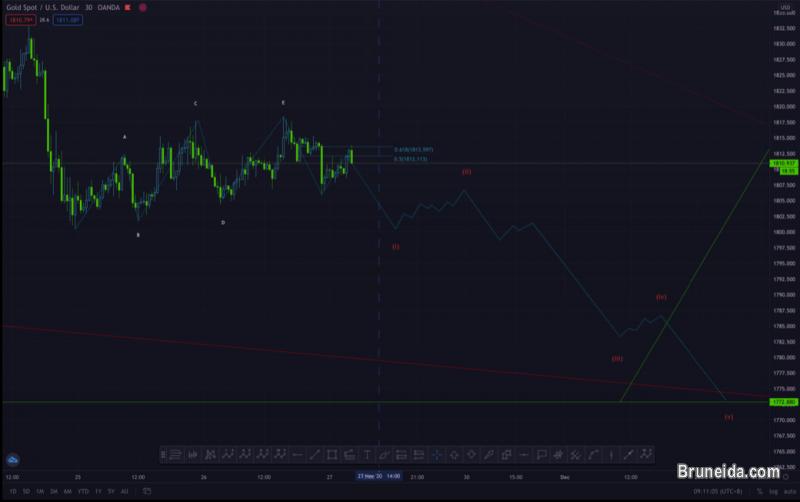The width and height of the screenshot is (800, 502).
Task: Grab the favorites toolbar drag handle
Action: pyautogui.click(x=164, y=455)
